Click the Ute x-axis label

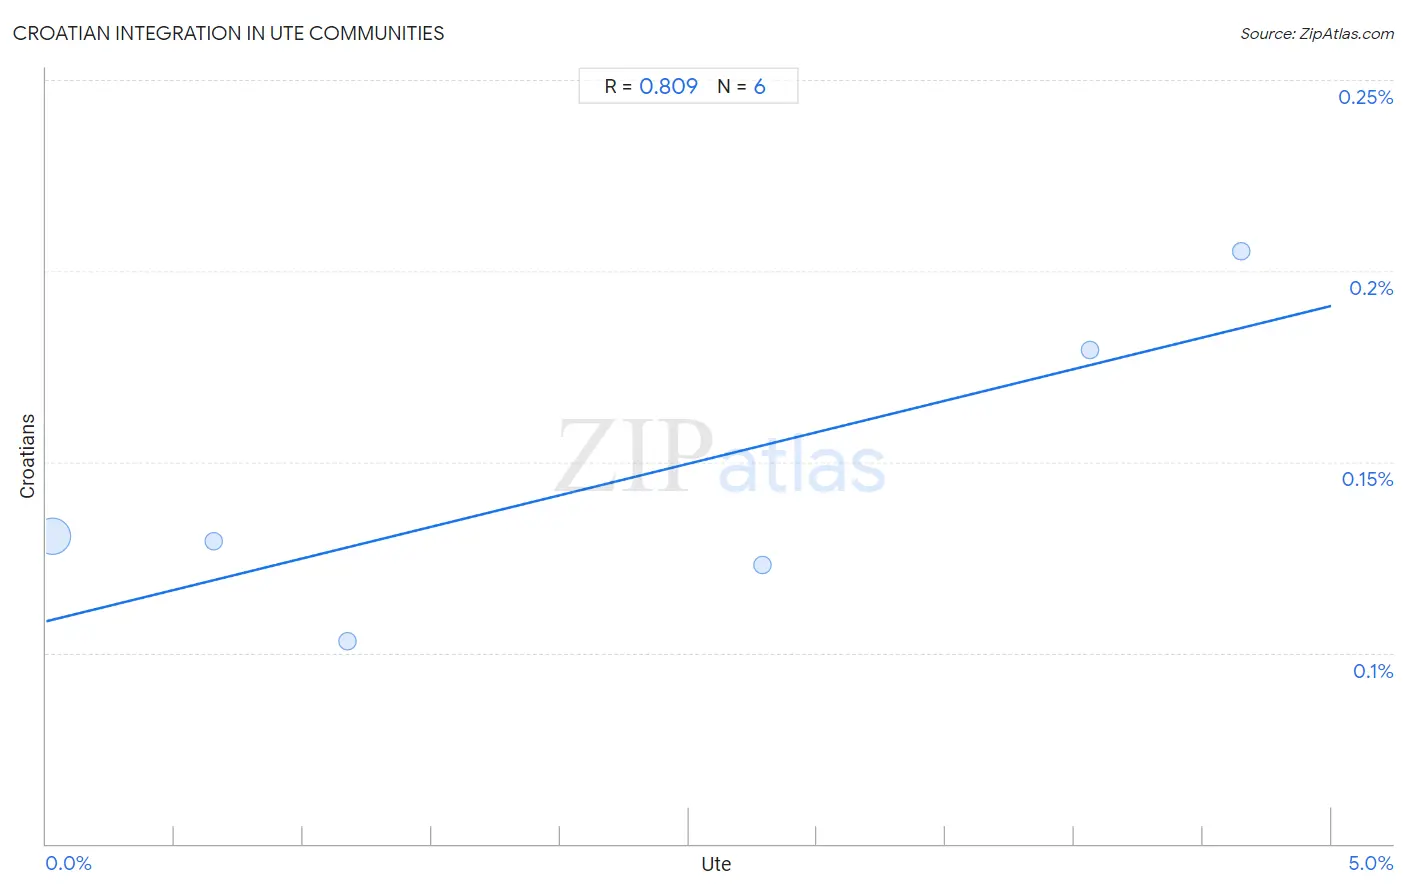point(716,864)
